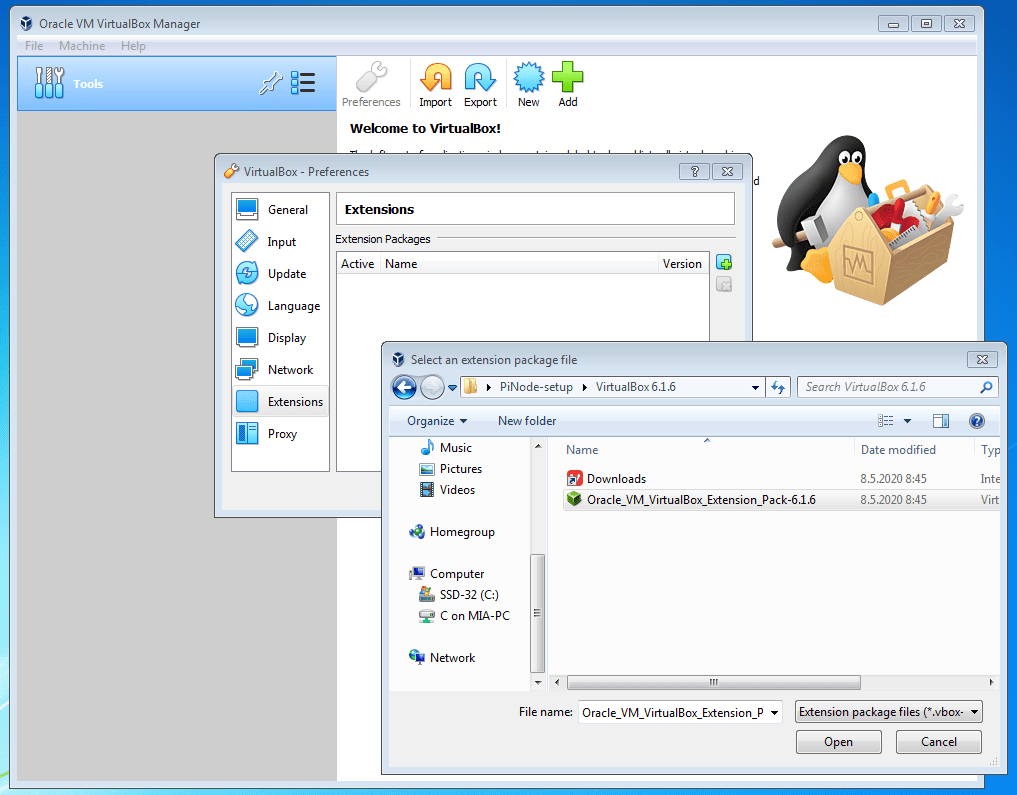This screenshot has width=1017, height=795.
Task: Open the recent locations dropdown arrow
Action: [x=452, y=388]
